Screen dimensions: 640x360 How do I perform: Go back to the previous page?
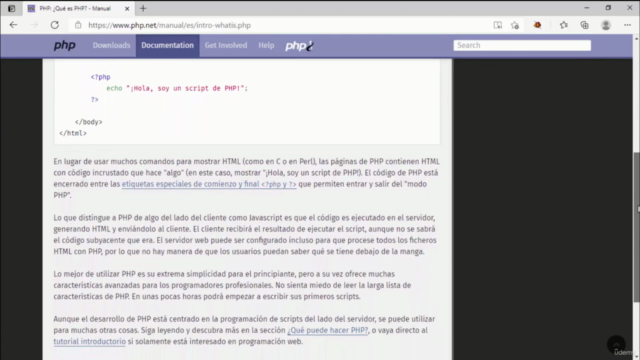pyautogui.click(x=13, y=25)
